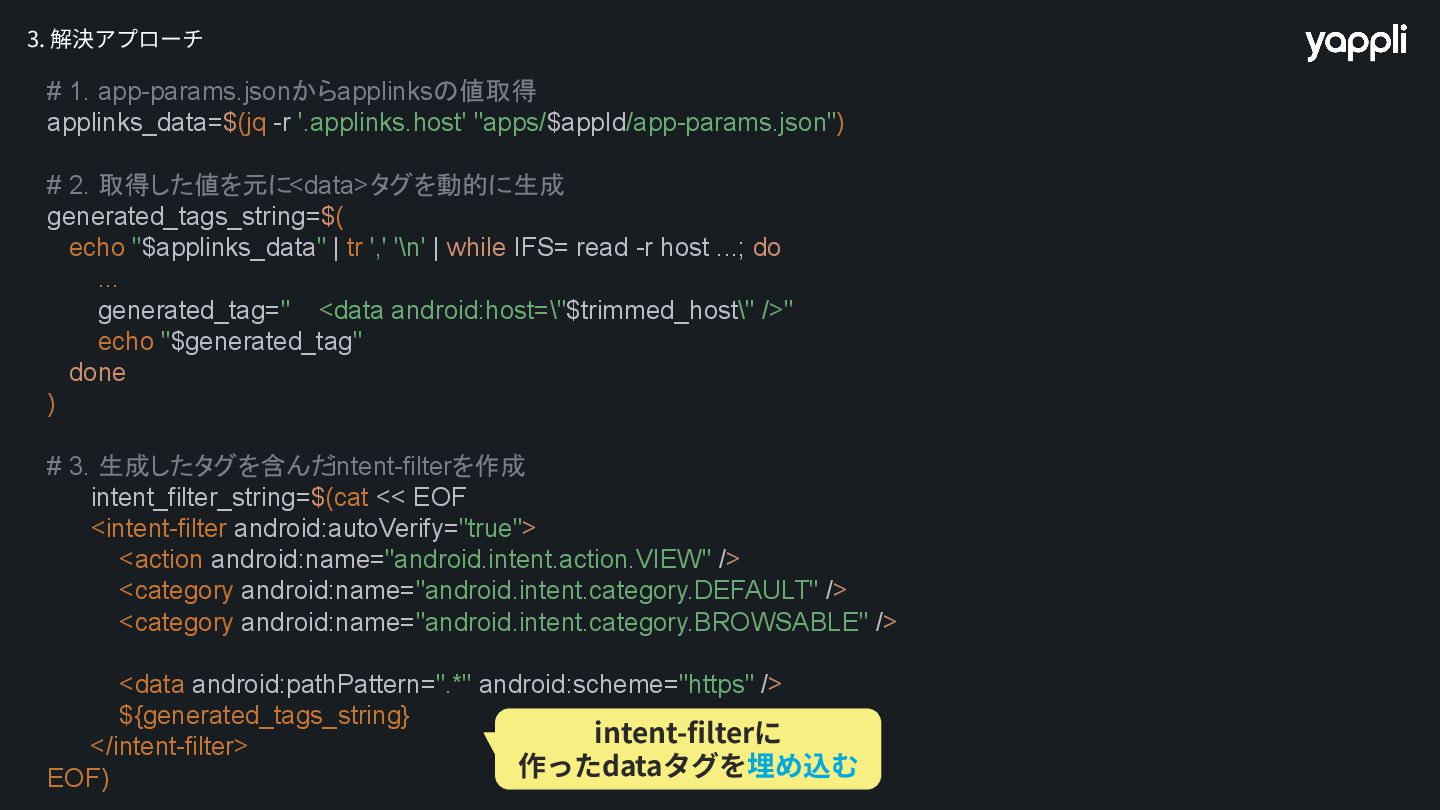Click the first comment about app-params.json
Viewport: 1440px width, 810px height.
291,92
